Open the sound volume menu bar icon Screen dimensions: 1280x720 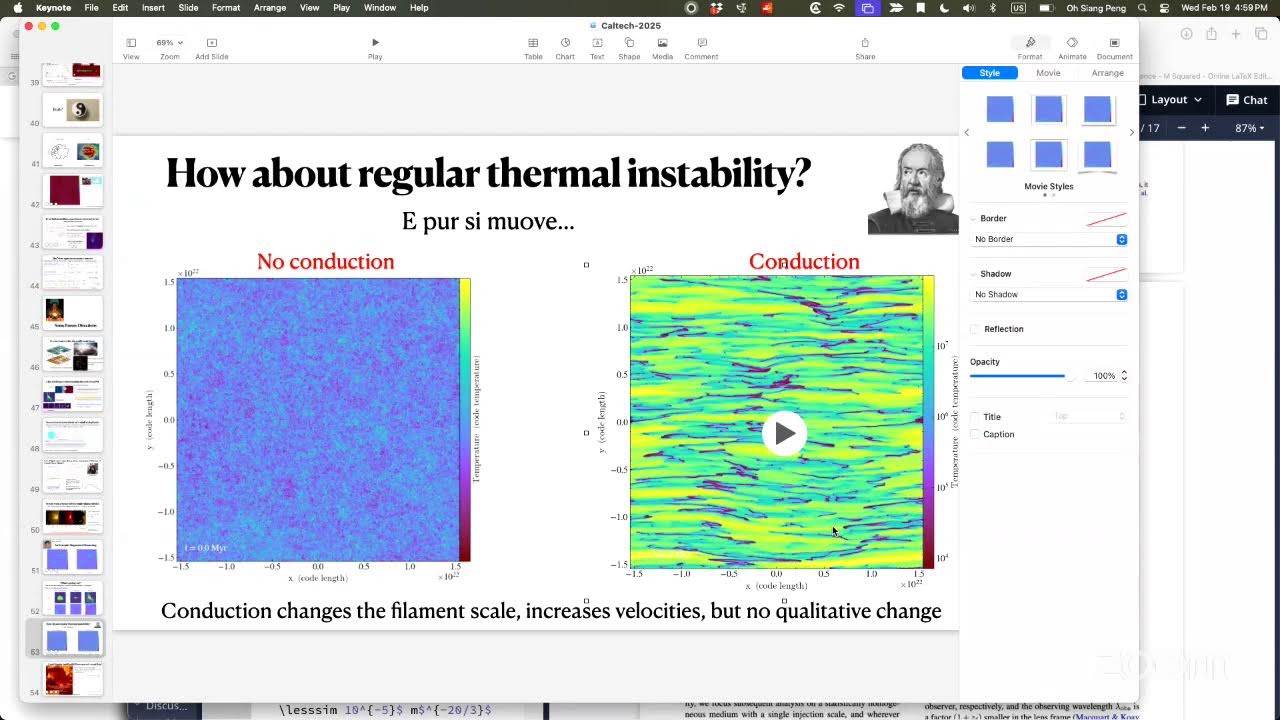coord(969,8)
